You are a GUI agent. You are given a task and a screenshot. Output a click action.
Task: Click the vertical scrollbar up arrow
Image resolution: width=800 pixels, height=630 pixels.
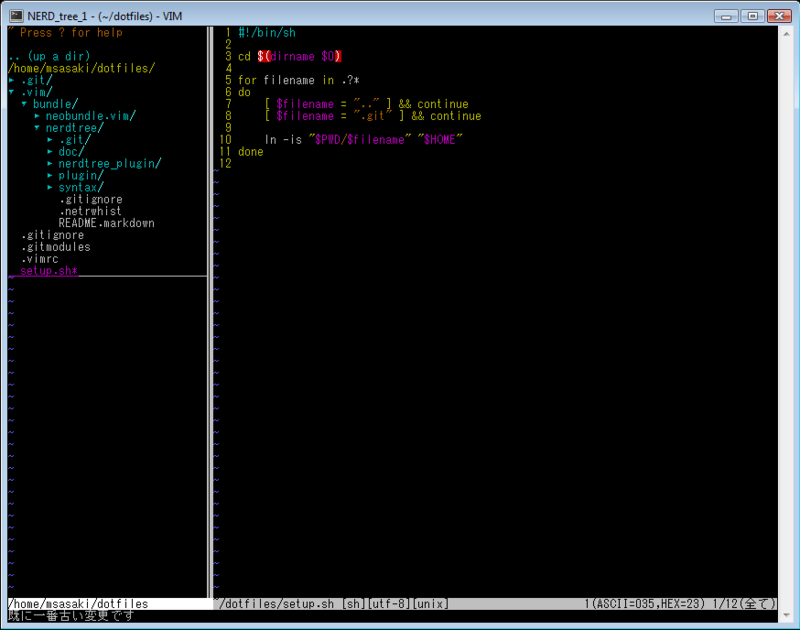786,34
